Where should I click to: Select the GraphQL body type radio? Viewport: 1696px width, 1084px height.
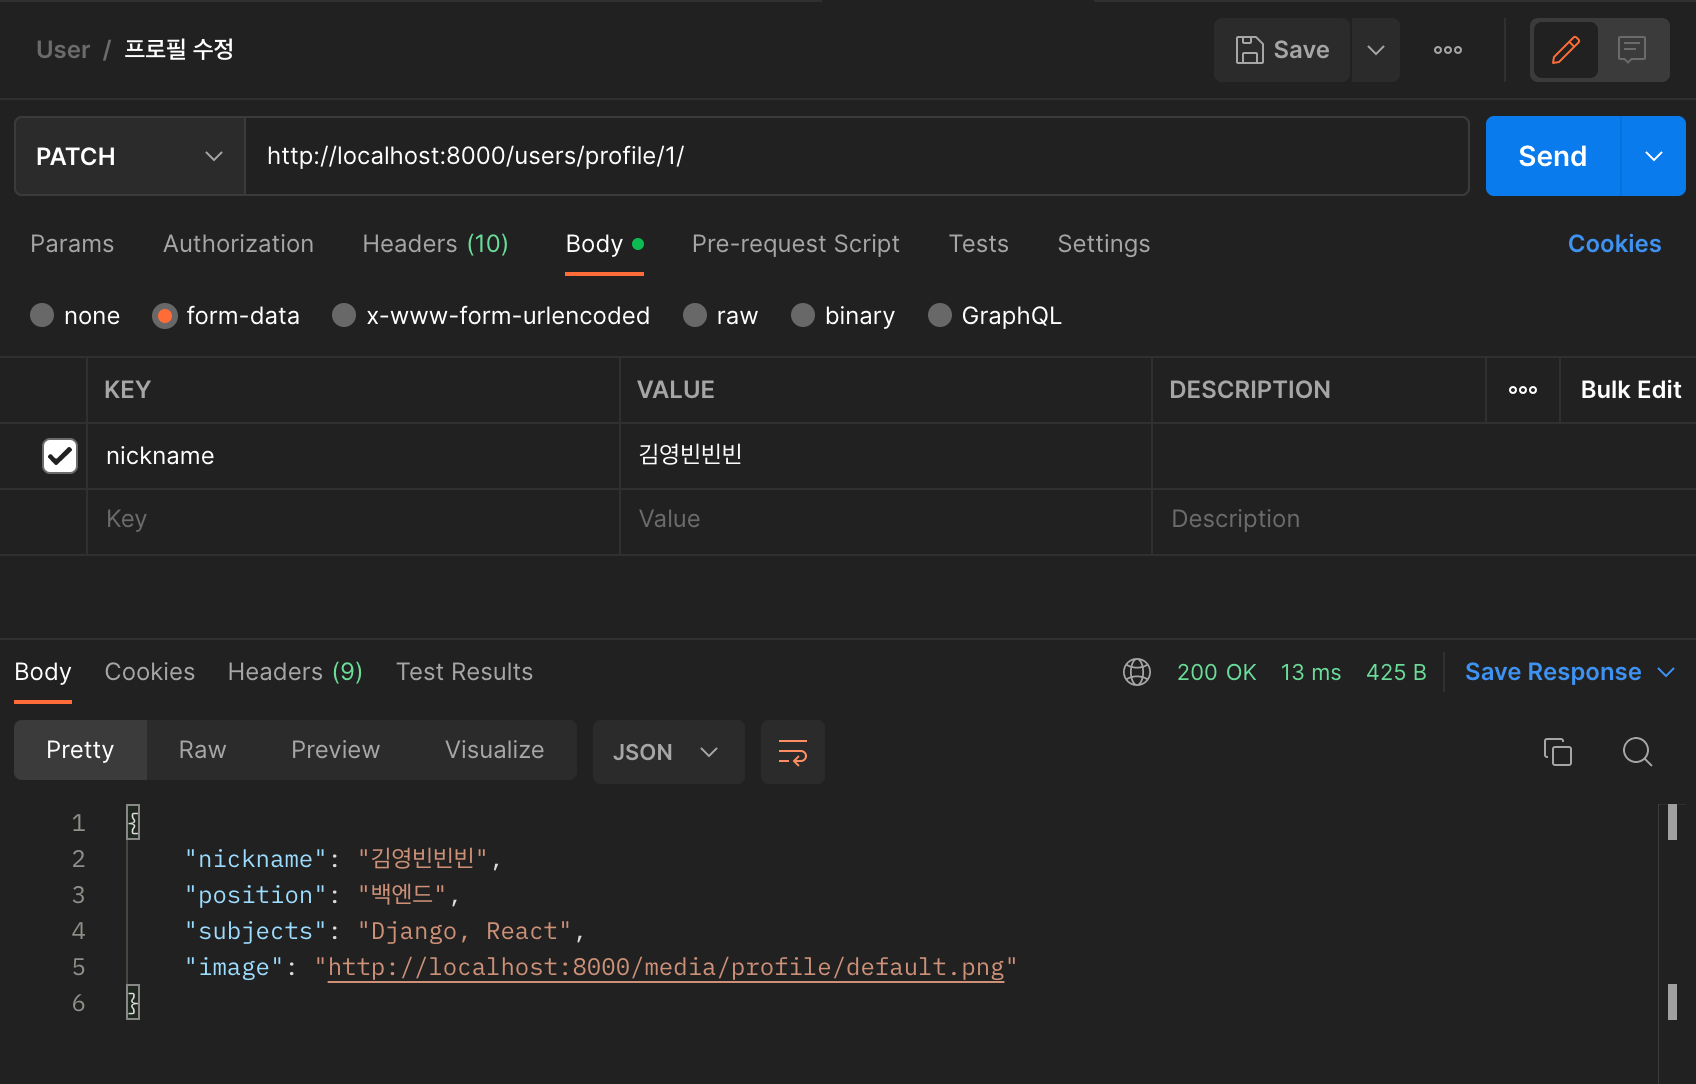pyautogui.click(x=940, y=316)
